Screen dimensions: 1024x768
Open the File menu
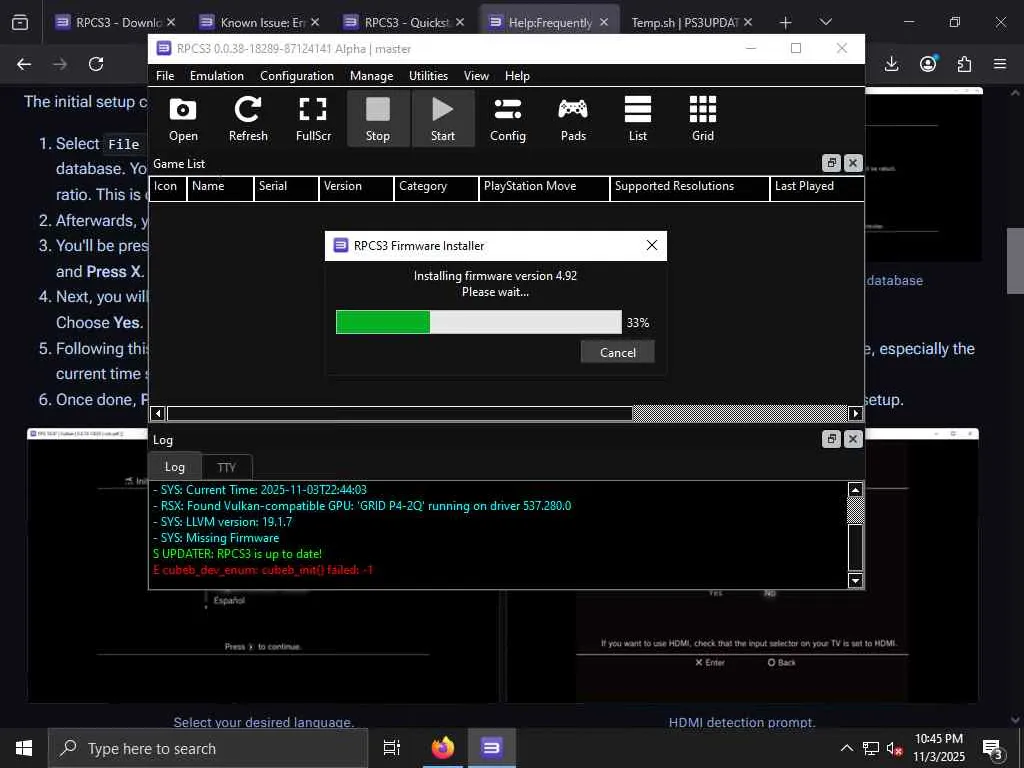[x=165, y=76]
